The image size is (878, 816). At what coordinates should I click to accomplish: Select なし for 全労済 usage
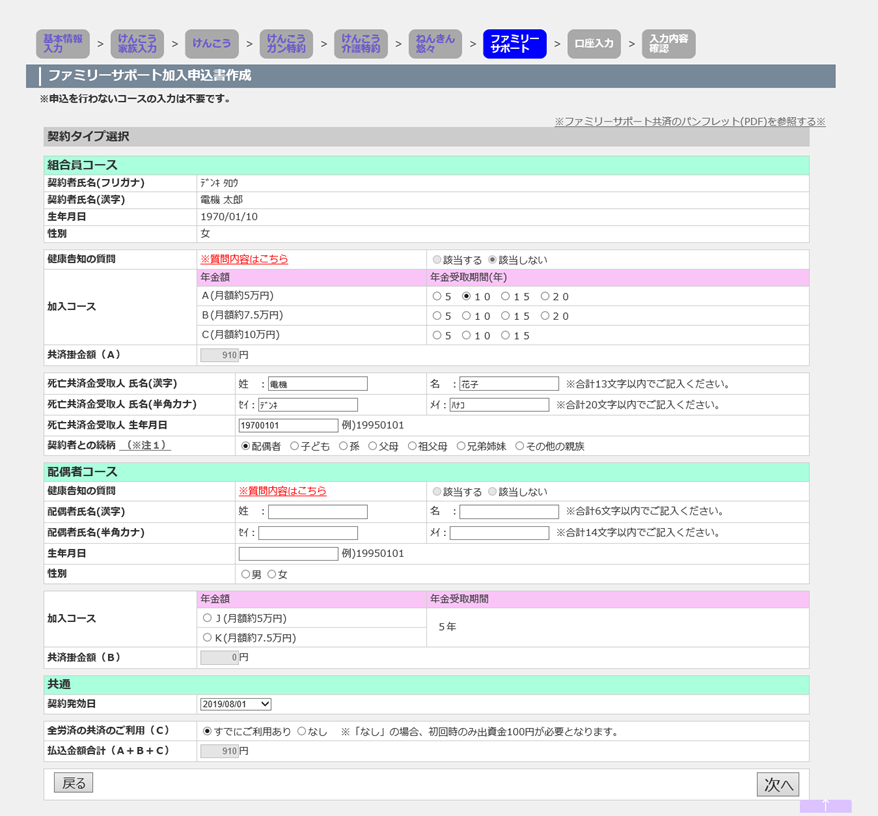pos(302,731)
